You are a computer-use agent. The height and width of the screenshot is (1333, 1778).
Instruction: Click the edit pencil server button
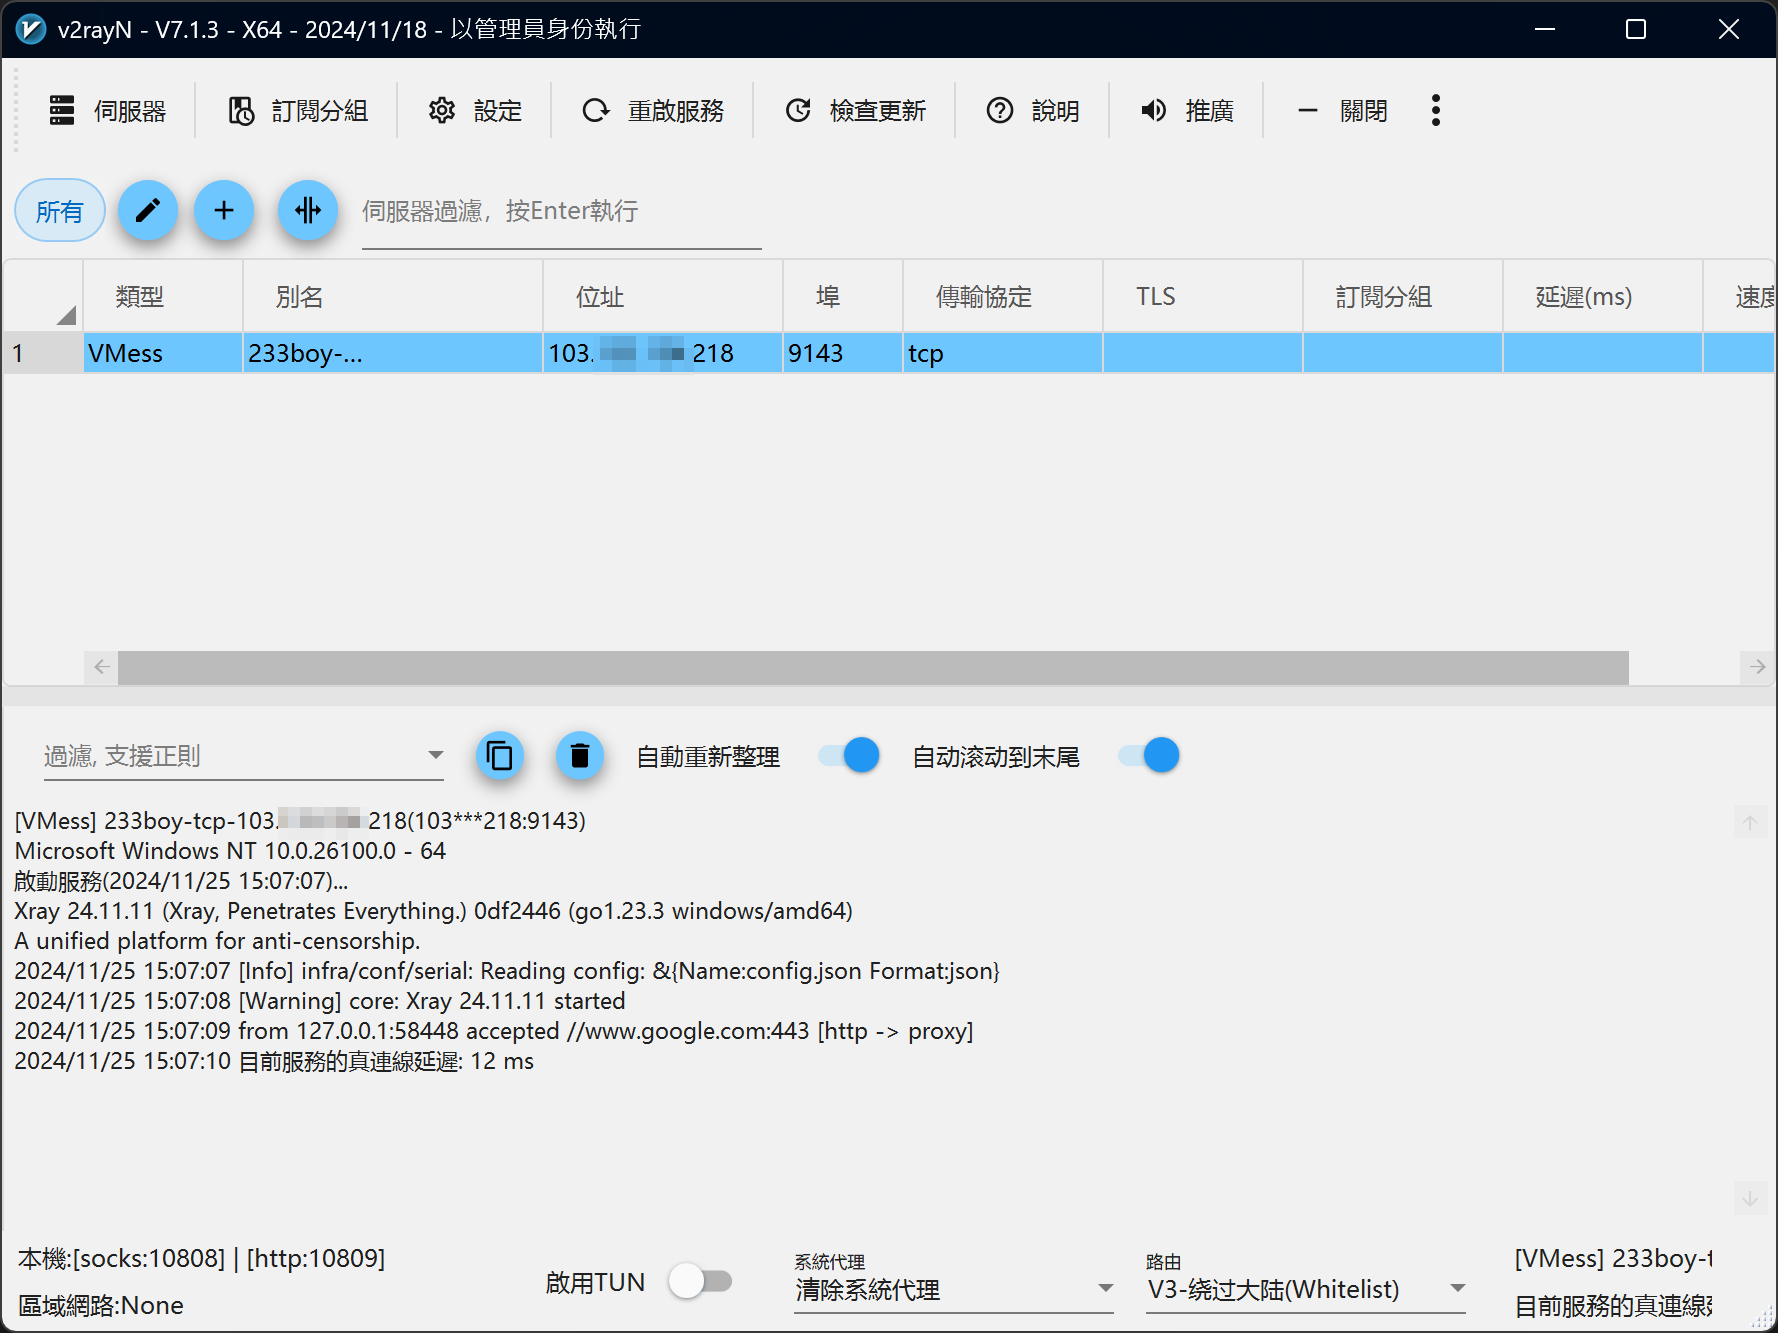[148, 211]
